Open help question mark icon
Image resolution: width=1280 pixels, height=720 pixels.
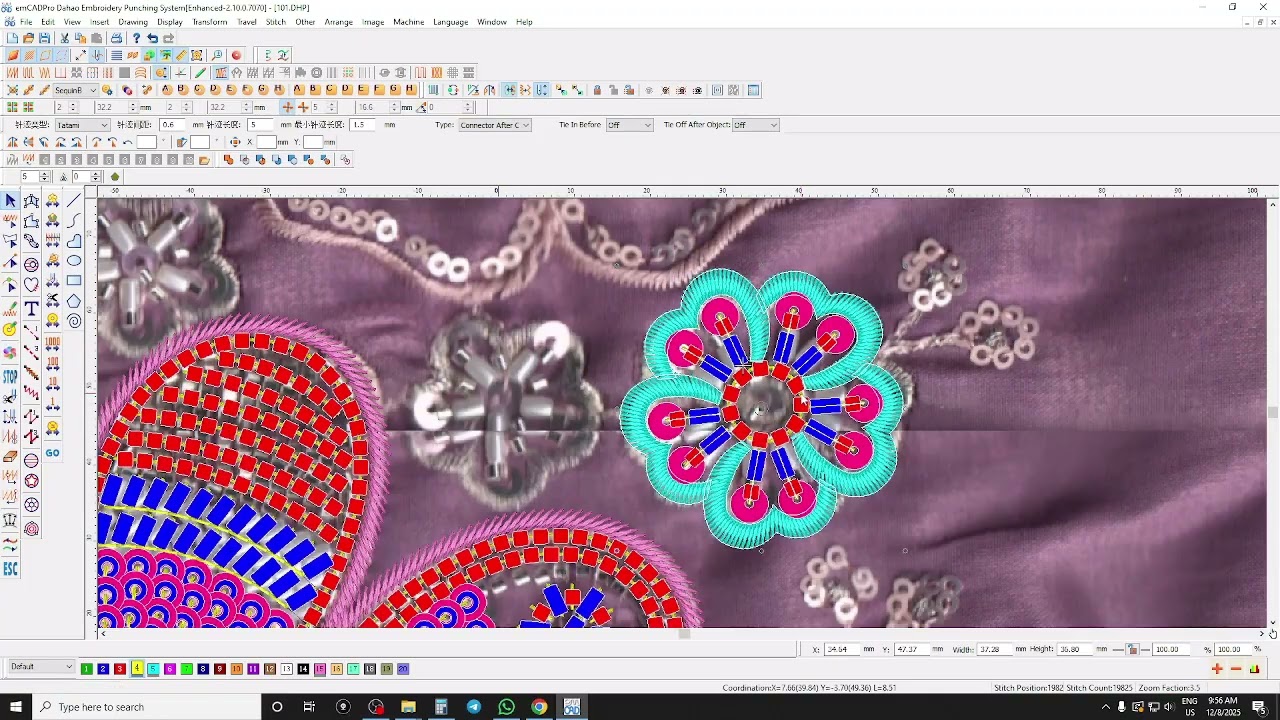(136, 38)
